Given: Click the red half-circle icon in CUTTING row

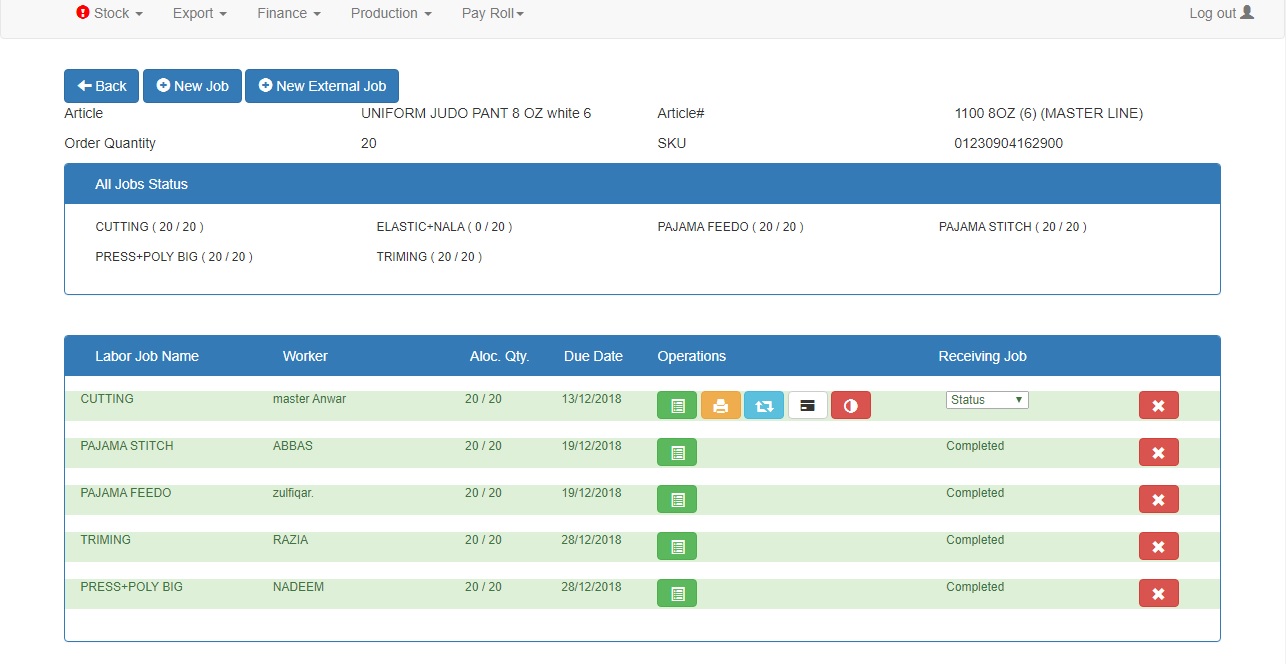Looking at the screenshot, I should (851, 405).
